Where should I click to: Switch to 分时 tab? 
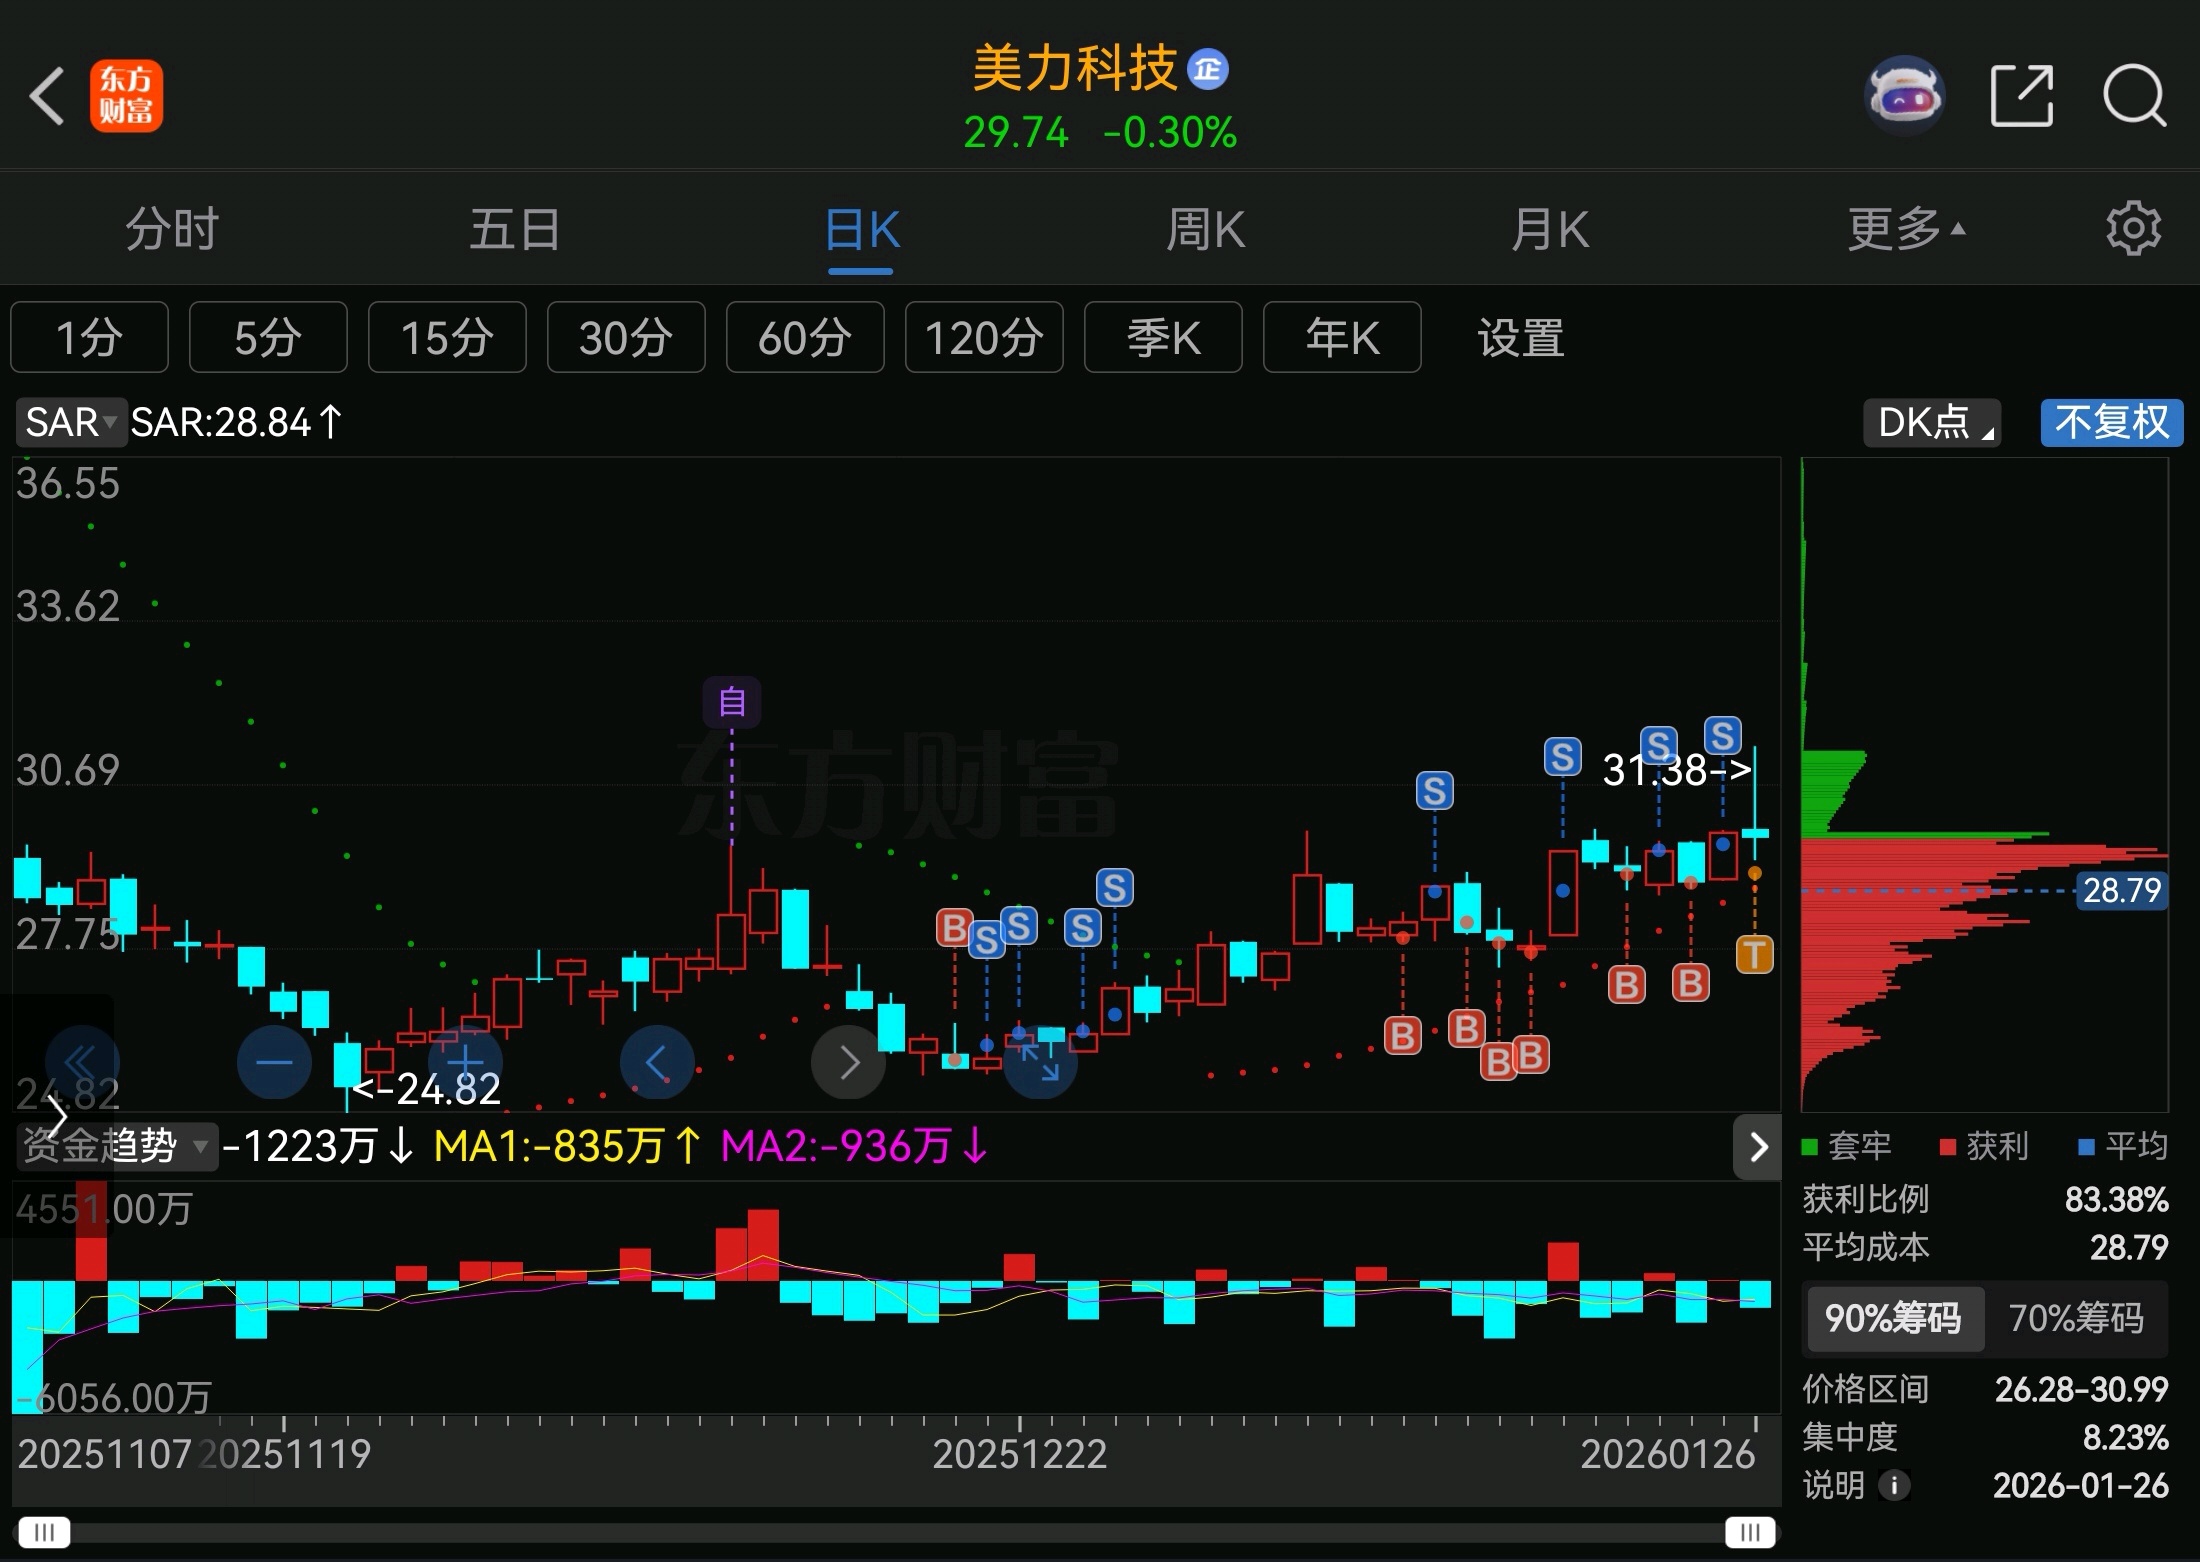(171, 229)
